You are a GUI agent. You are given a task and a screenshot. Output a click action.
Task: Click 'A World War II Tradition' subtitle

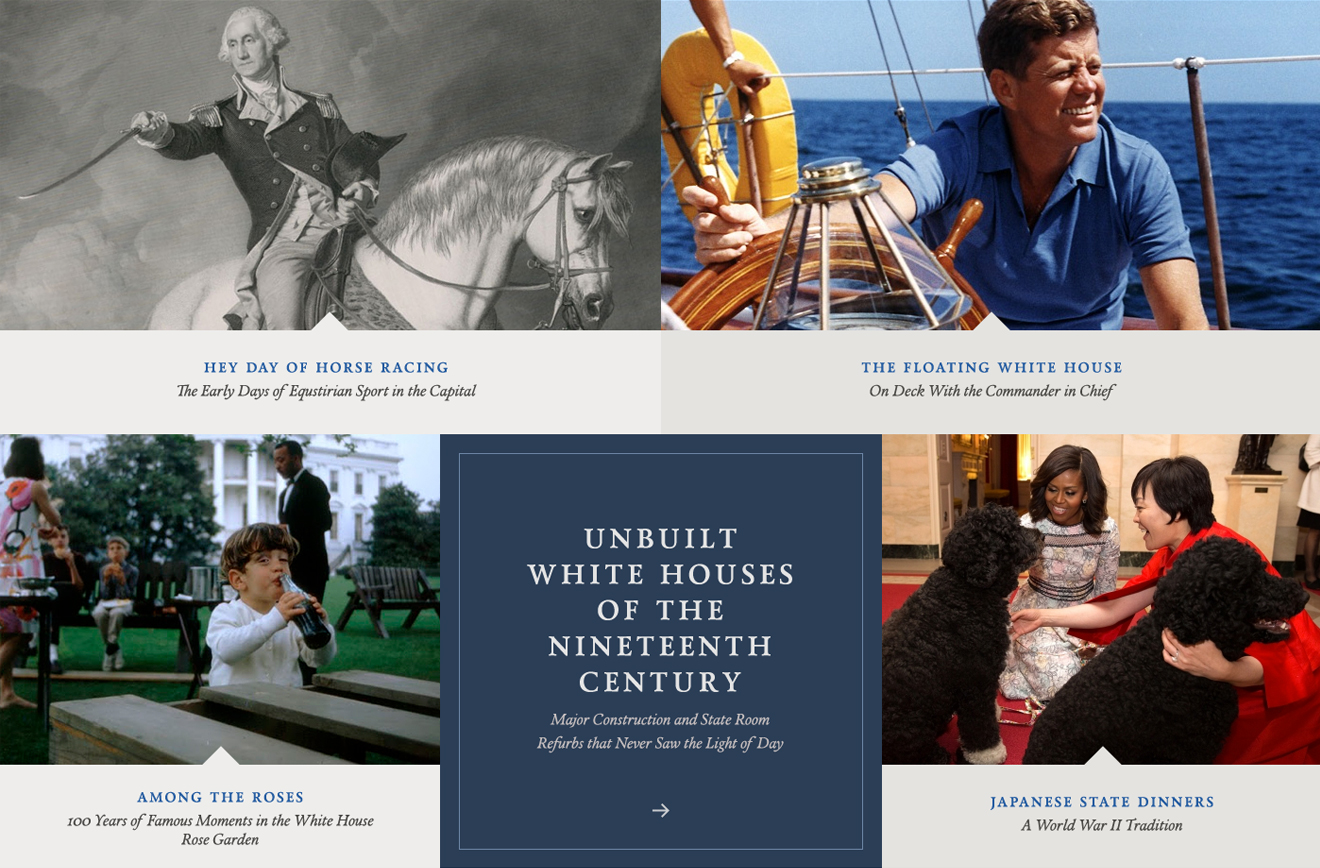[1102, 826]
